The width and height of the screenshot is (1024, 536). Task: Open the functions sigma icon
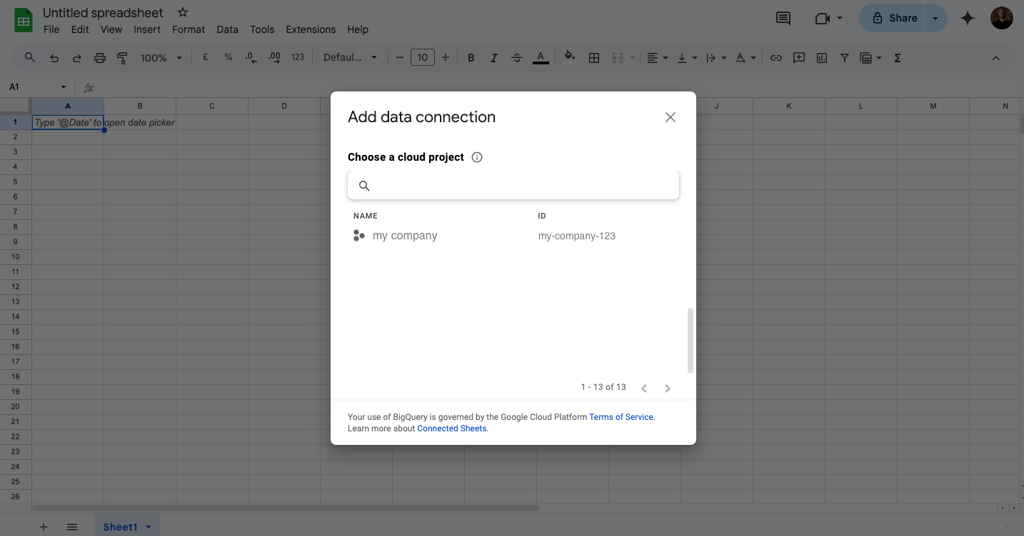coord(897,58)
